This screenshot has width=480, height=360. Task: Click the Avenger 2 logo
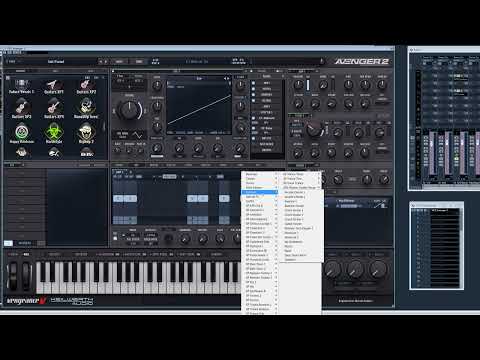[361, 61]
